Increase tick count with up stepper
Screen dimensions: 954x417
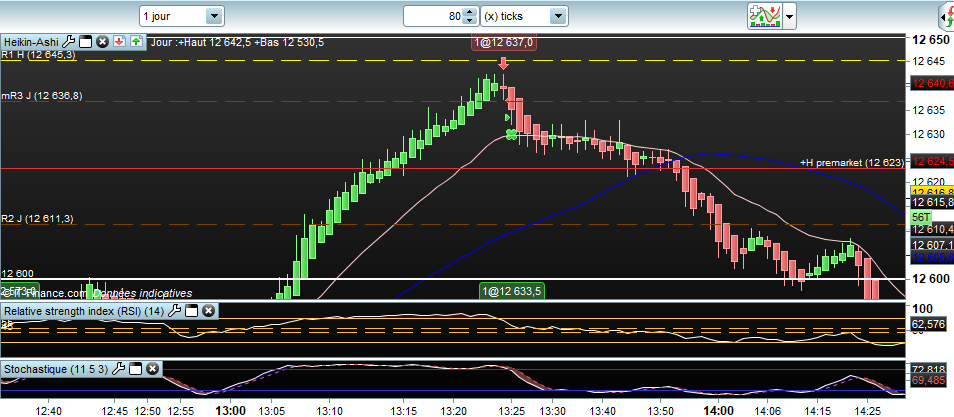pos(470,12)
